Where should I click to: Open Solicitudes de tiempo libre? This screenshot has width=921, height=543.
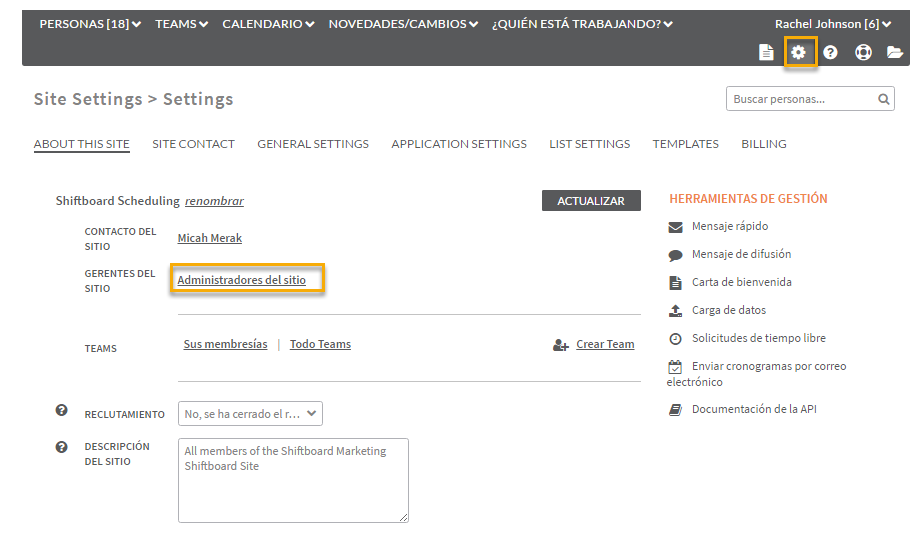point(758,338)
